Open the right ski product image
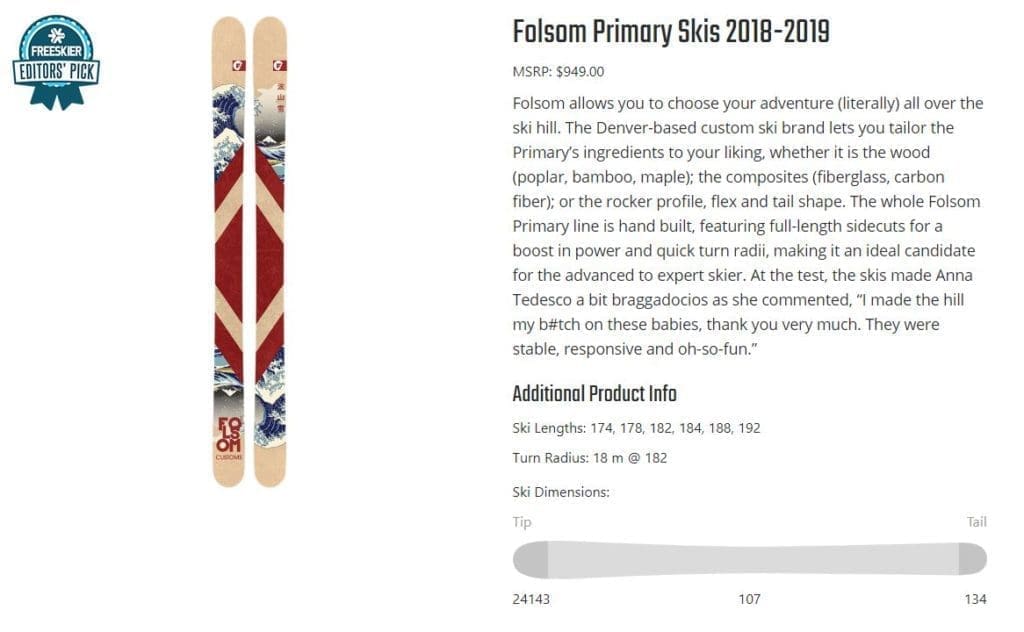The image size is (1024, 632). 270,250
